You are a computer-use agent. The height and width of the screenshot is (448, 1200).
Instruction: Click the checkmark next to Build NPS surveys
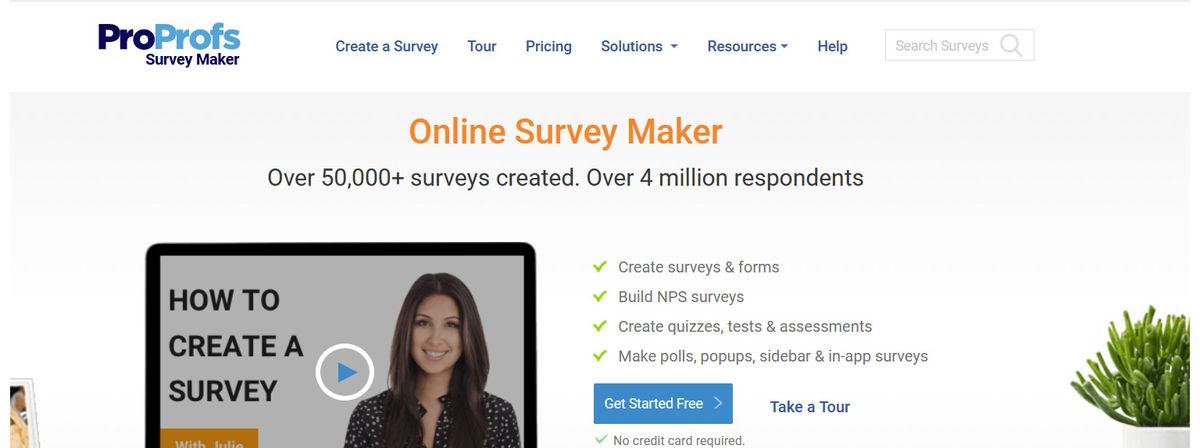600,297
